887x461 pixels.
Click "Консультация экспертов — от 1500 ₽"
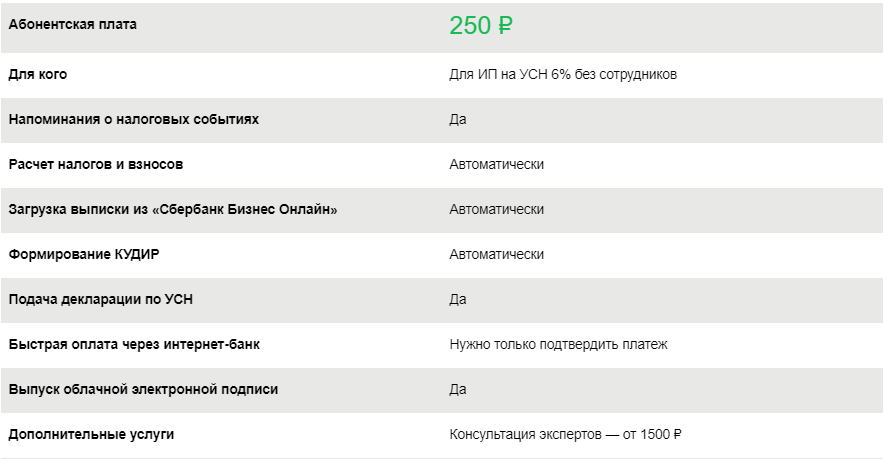[566, 434]
